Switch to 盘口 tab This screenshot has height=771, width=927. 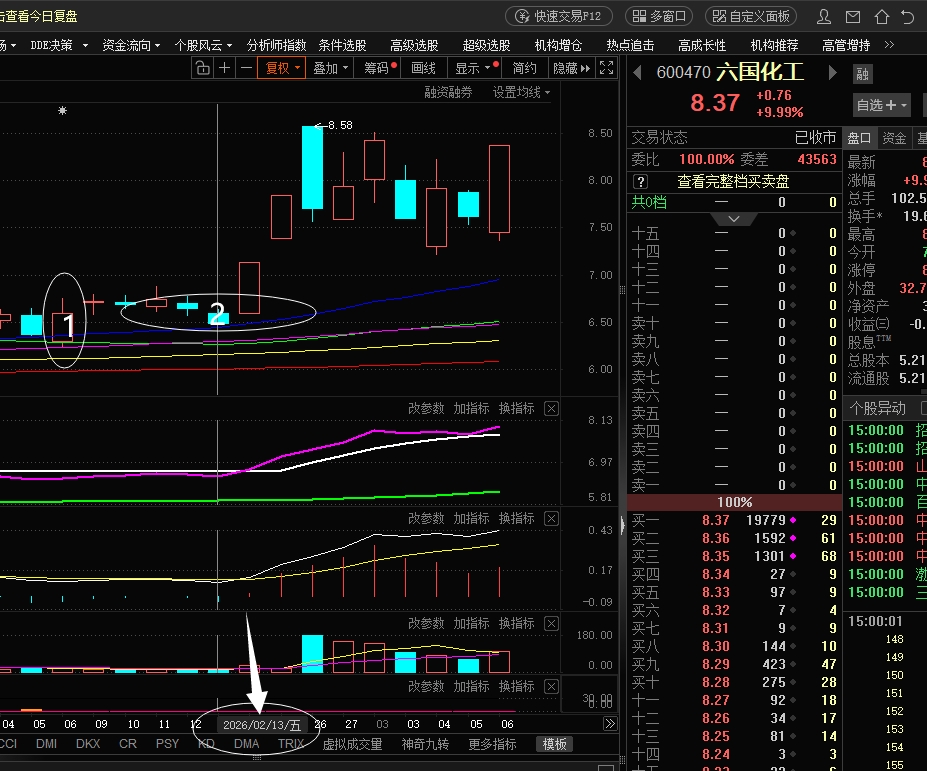859,138
